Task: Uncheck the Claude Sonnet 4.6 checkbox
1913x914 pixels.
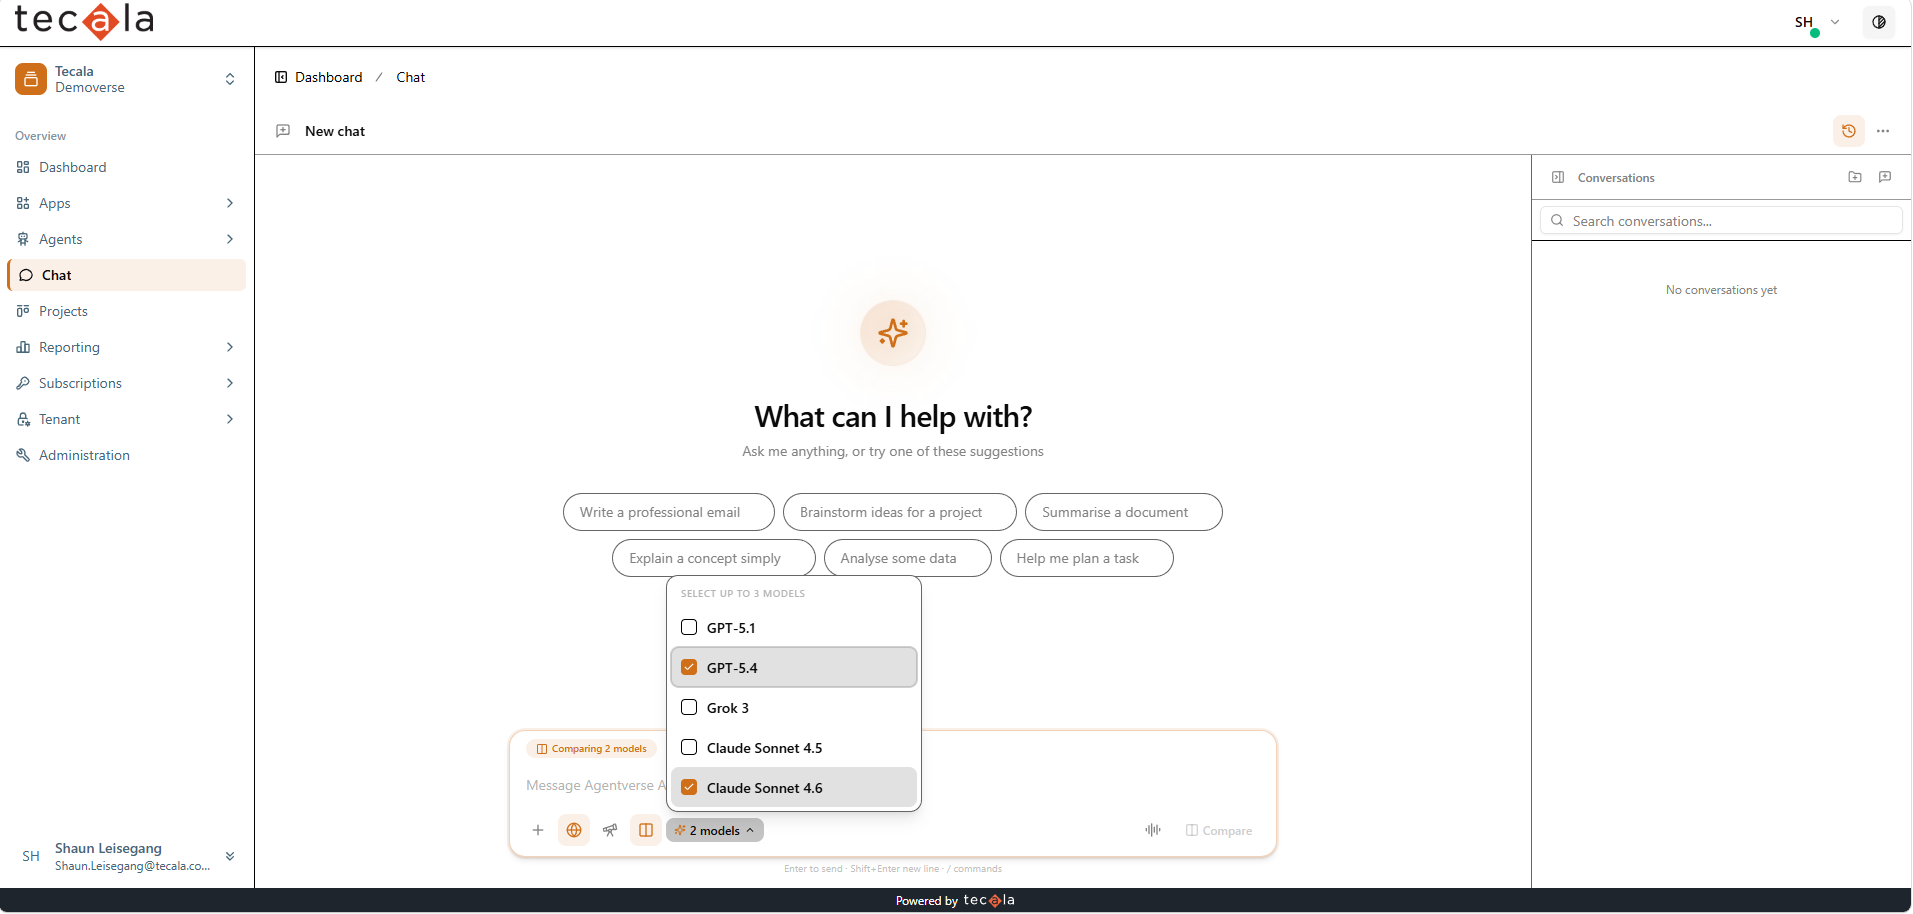Action: [689, 787]
